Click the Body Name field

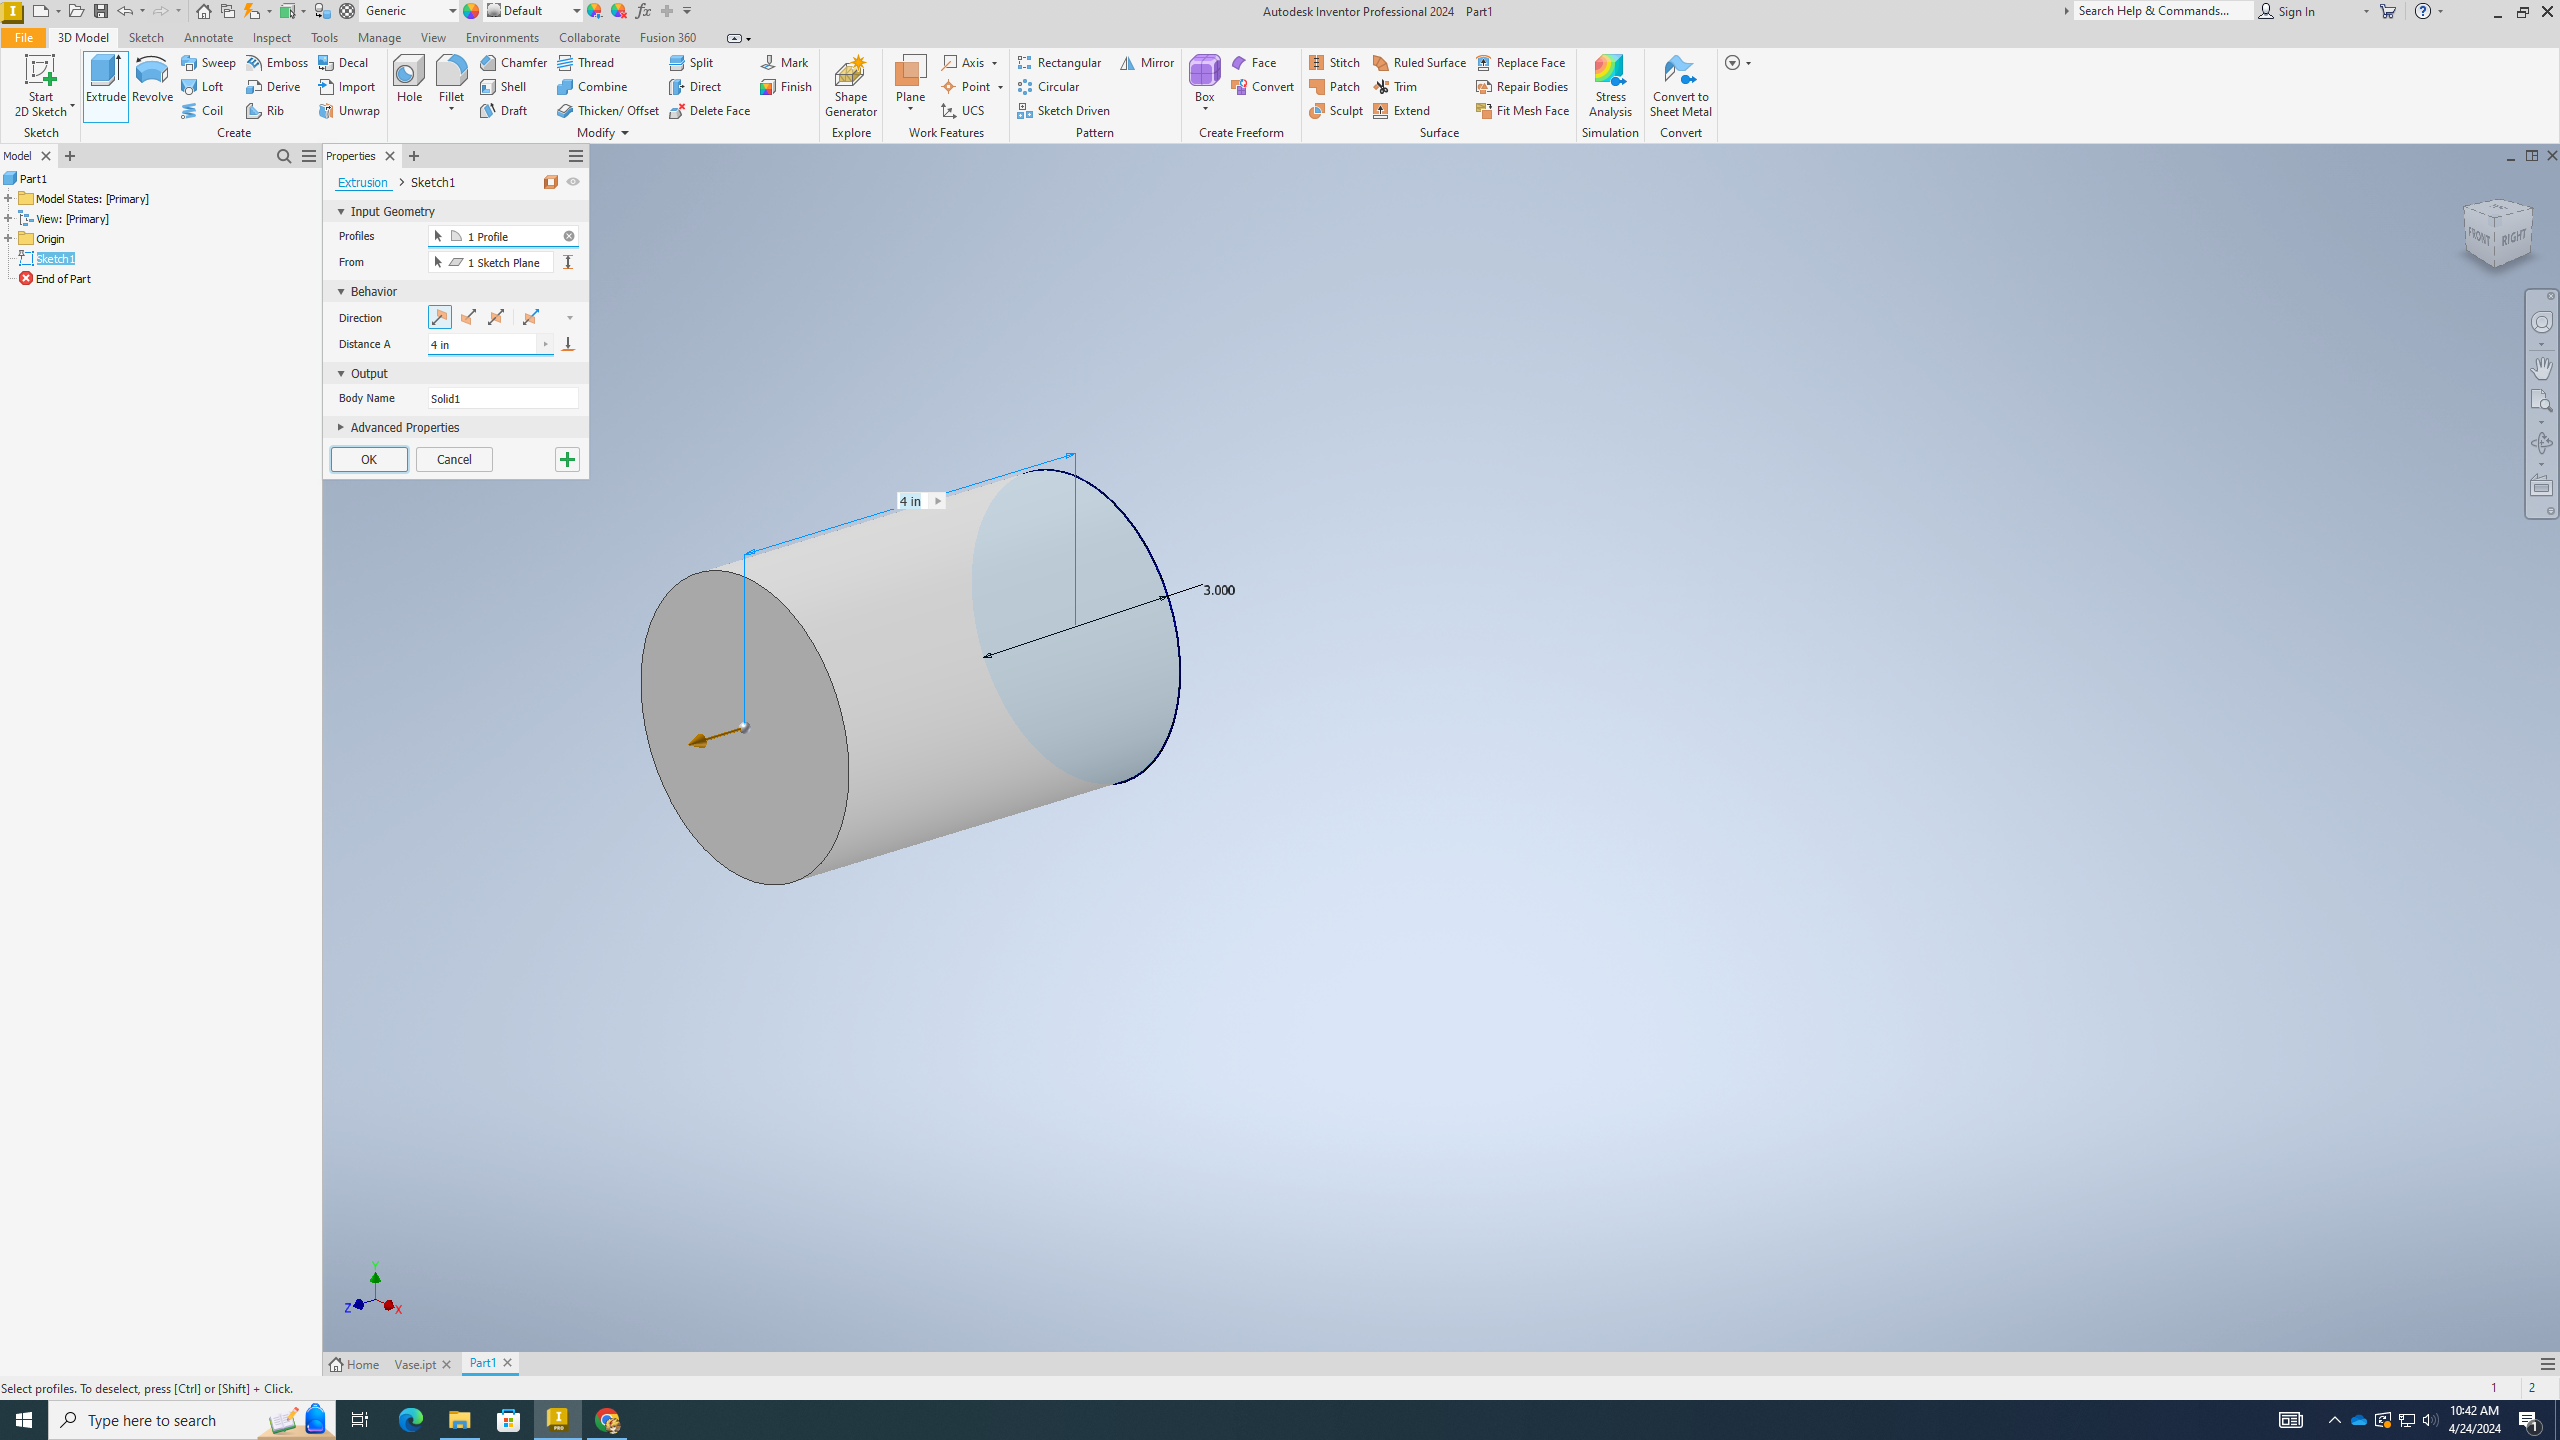coord(503,398)
